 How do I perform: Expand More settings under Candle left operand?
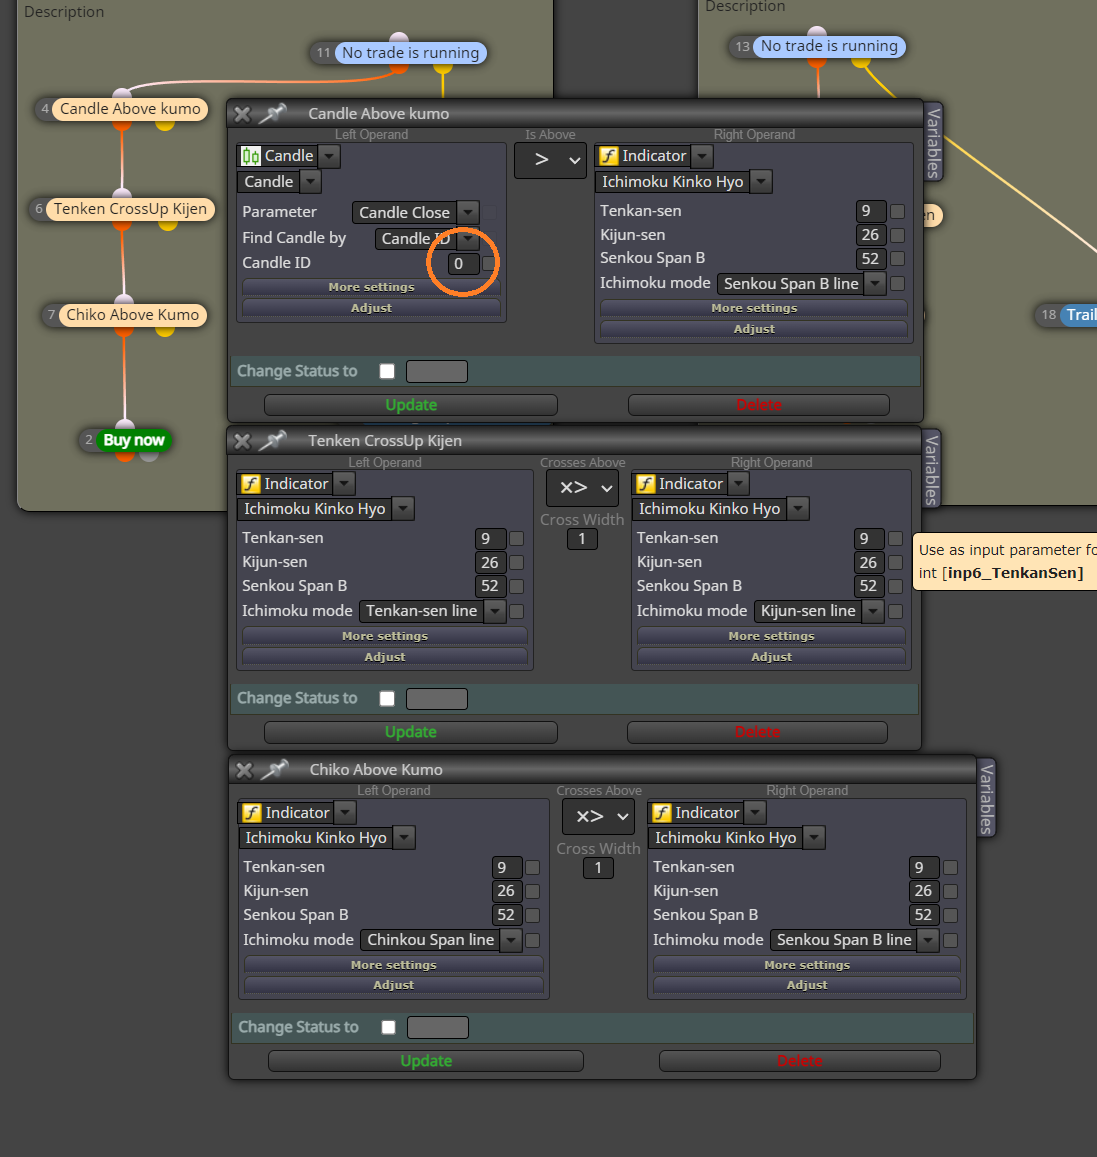371,287
